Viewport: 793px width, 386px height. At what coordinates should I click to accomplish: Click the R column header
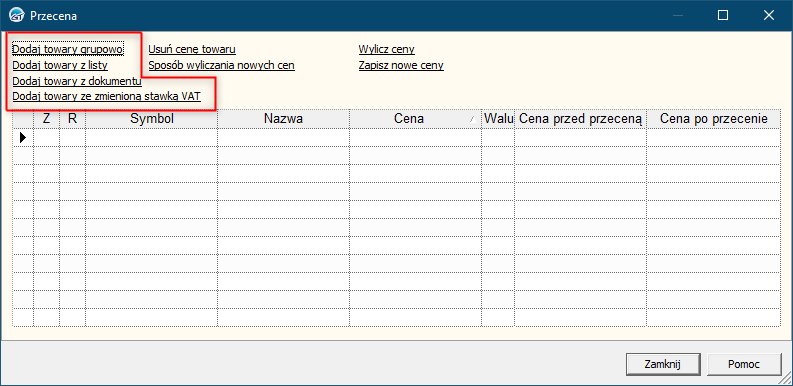(72, 119)
